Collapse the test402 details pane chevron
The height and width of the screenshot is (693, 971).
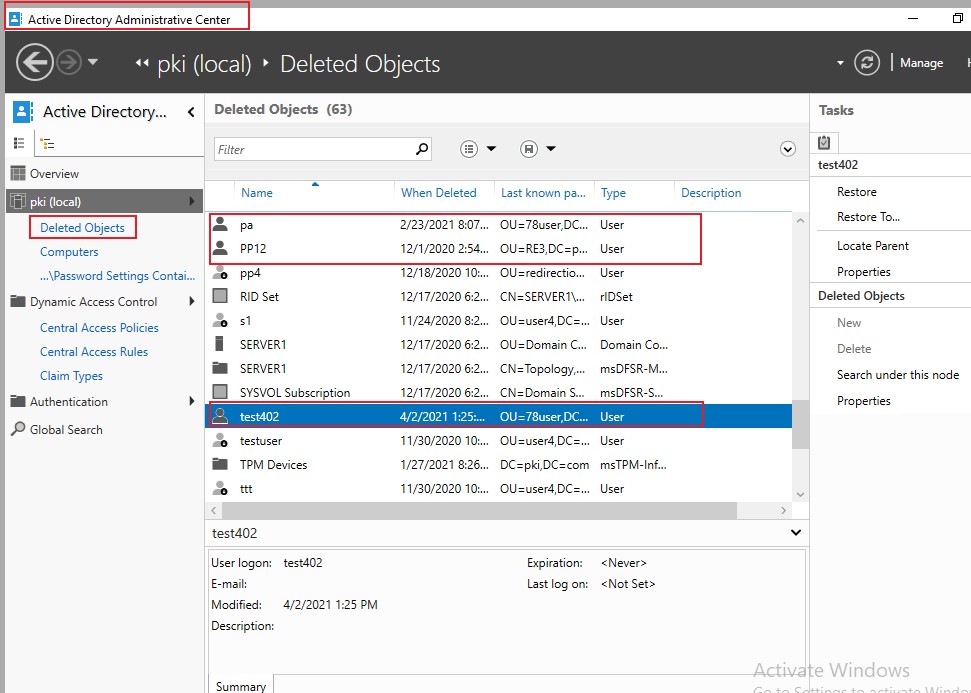[796, 533]
